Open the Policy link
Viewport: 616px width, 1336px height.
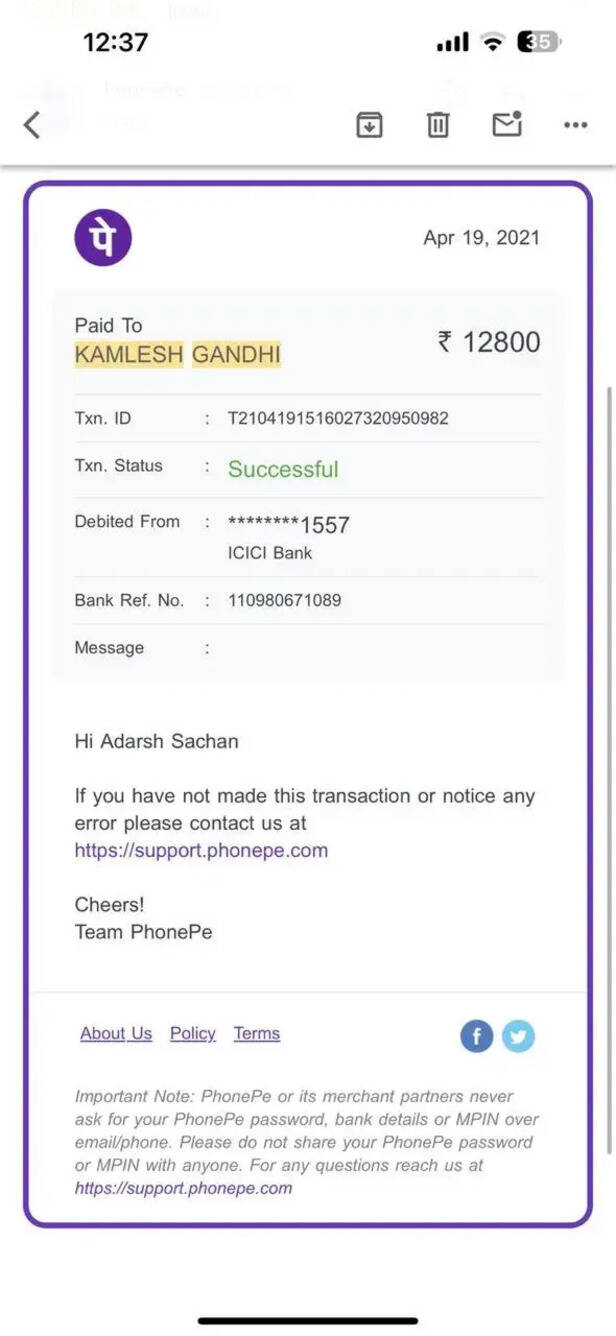[x=193, y=1034]
